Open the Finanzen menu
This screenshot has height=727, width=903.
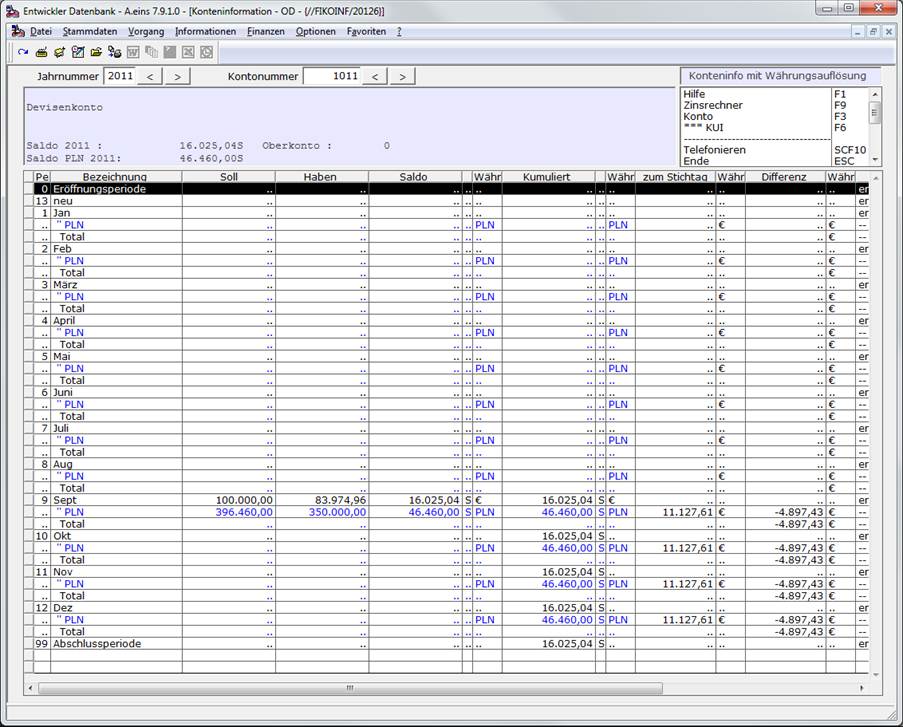click(265, 32)
